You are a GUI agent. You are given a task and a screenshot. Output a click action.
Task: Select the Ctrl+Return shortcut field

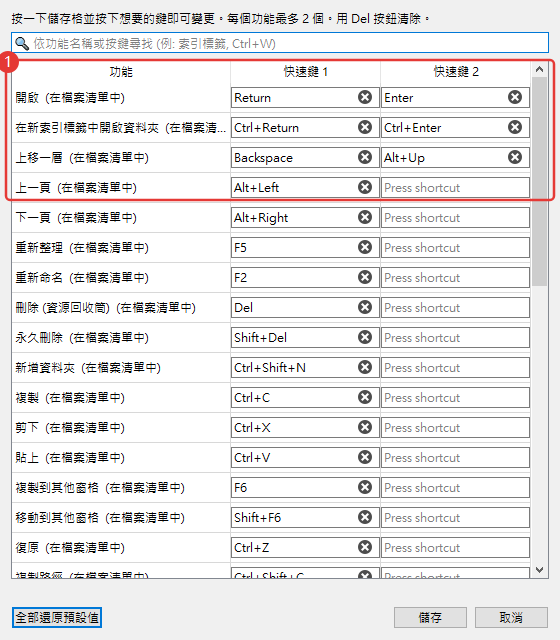click(x=305, y=127)
